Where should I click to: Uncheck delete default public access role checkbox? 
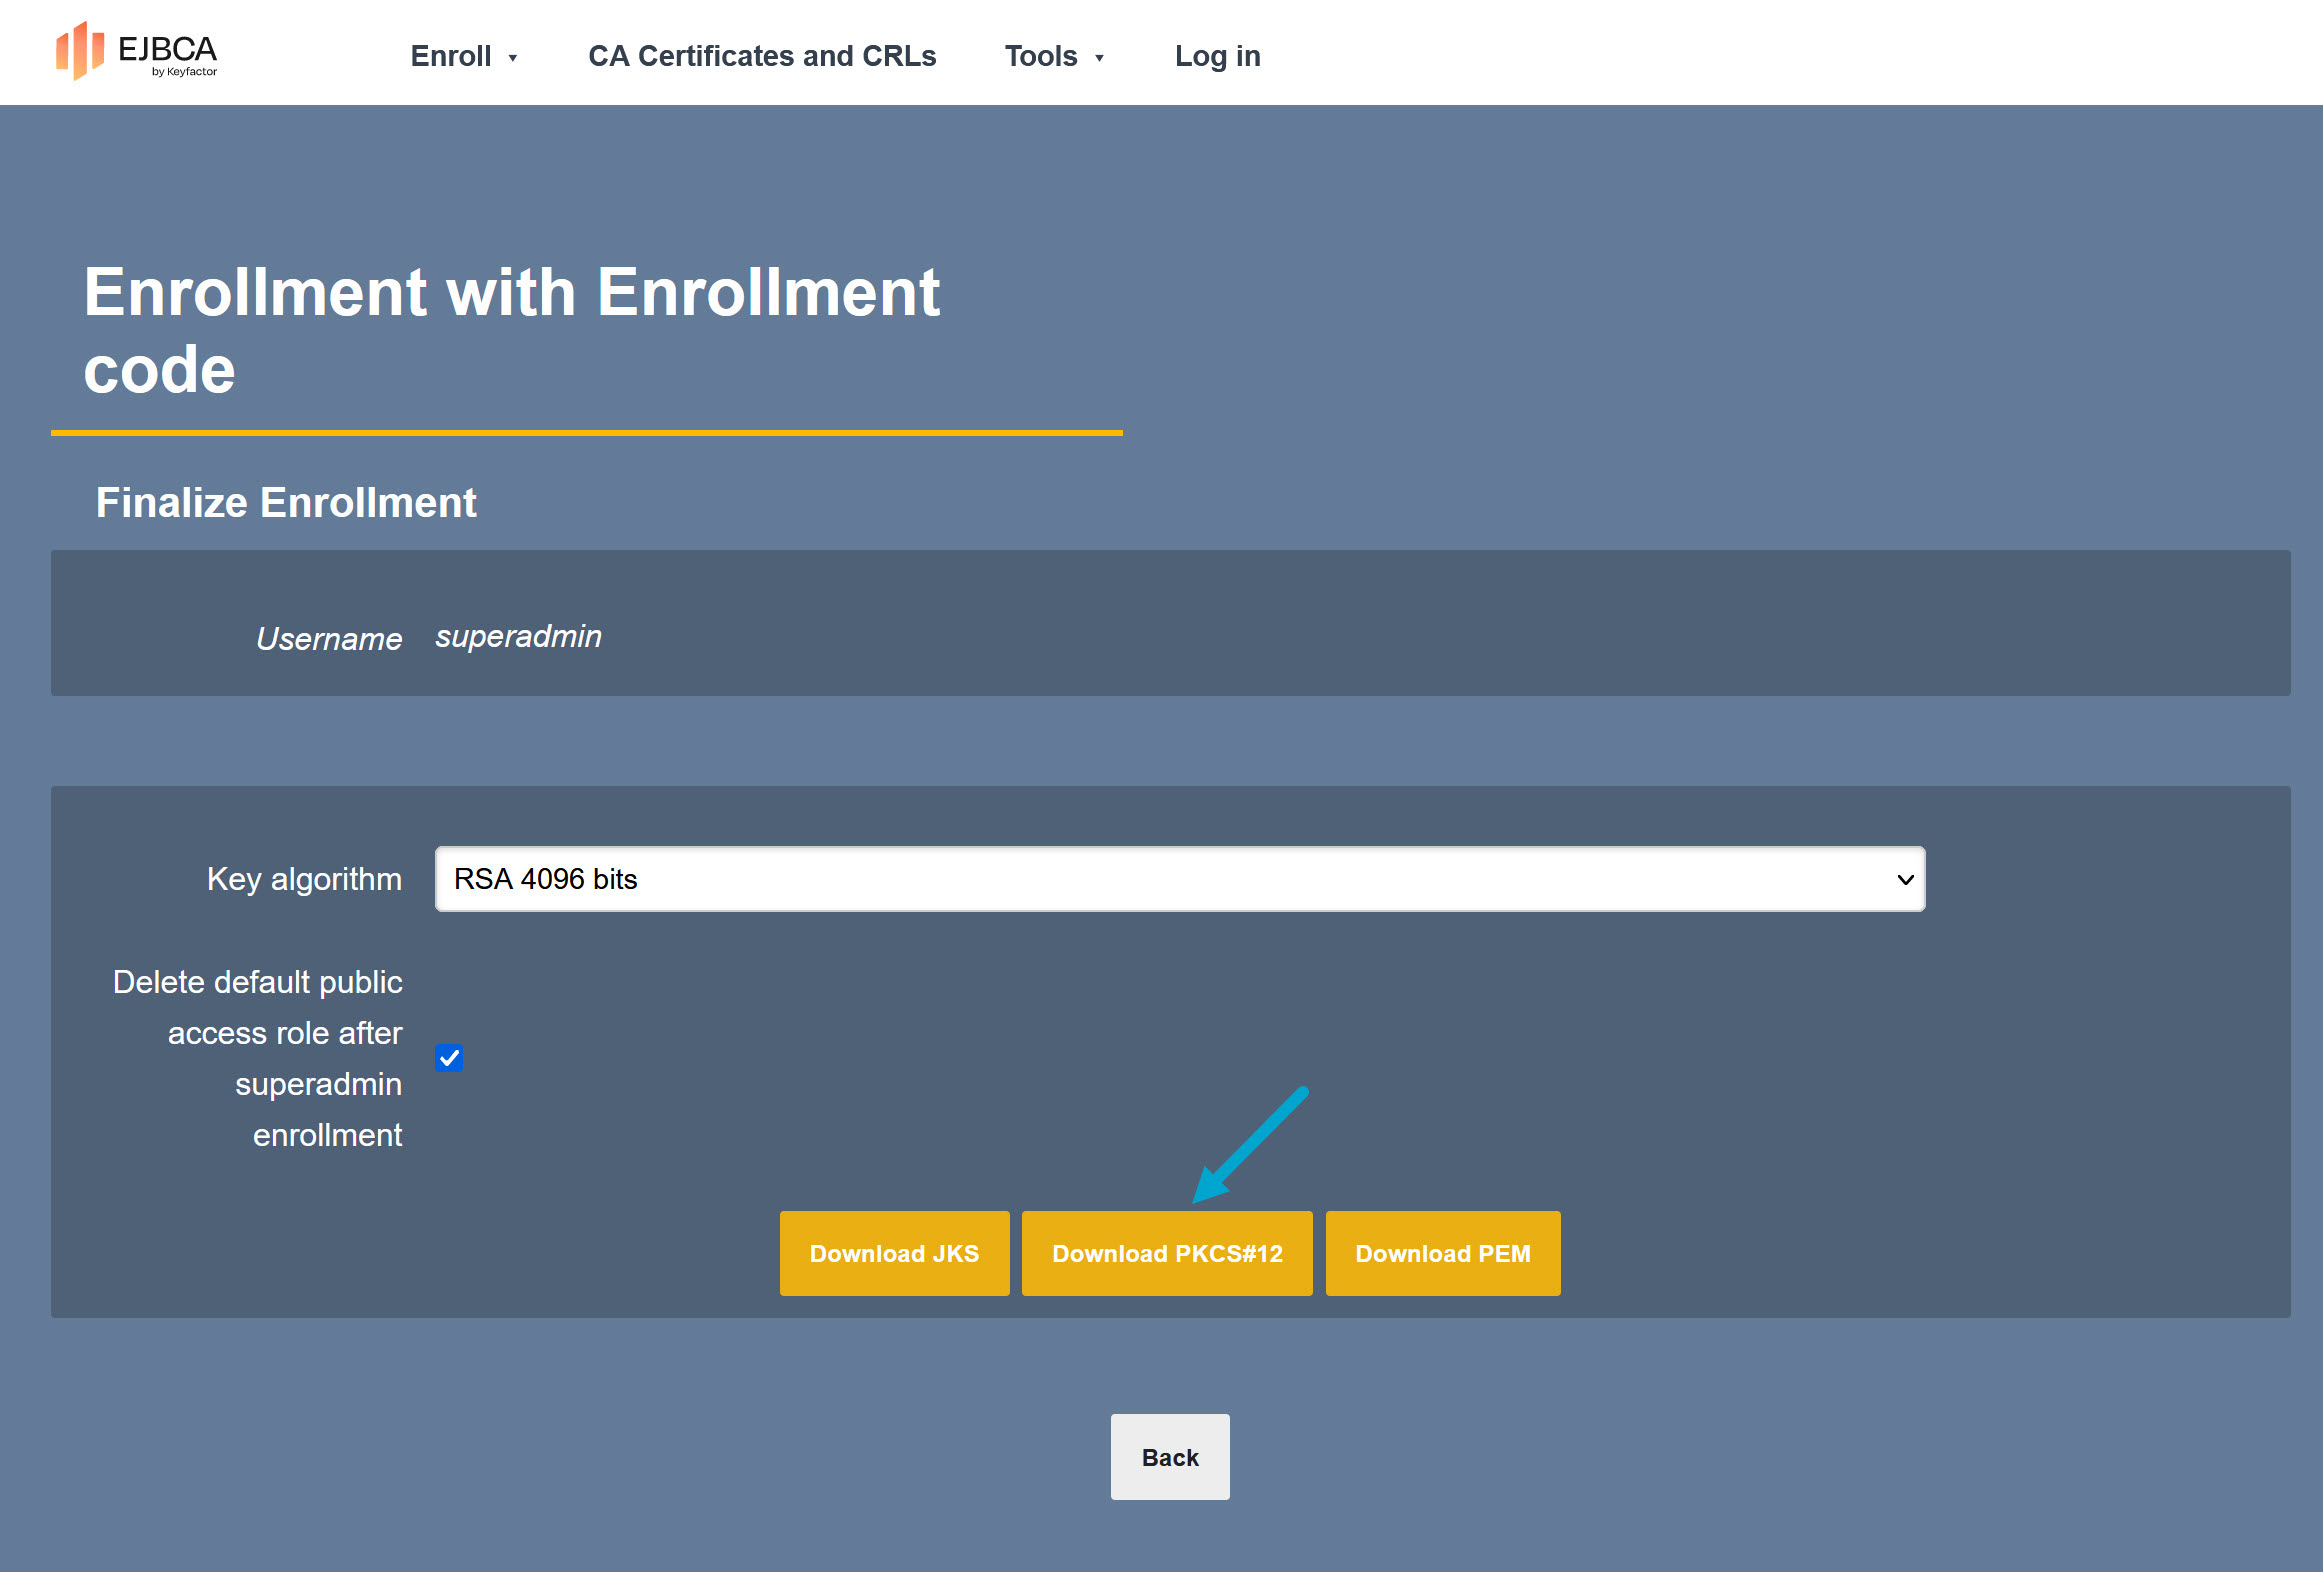point(449,1058)
